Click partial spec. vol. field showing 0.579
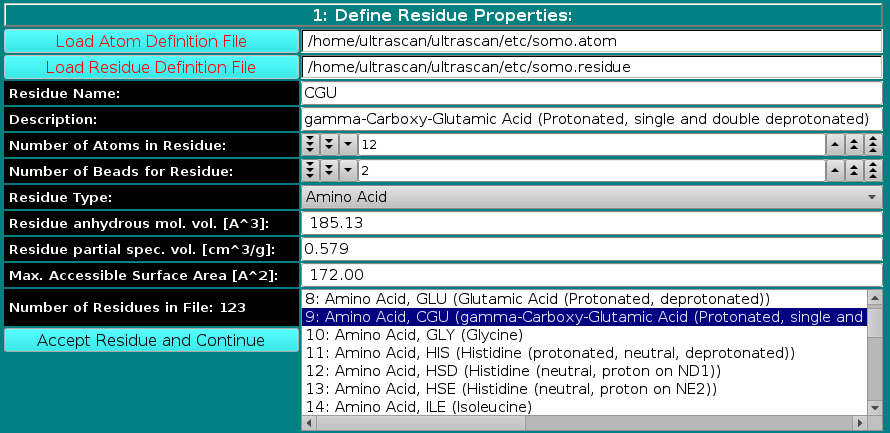The image size is (890, 433). tap(592, 249)
